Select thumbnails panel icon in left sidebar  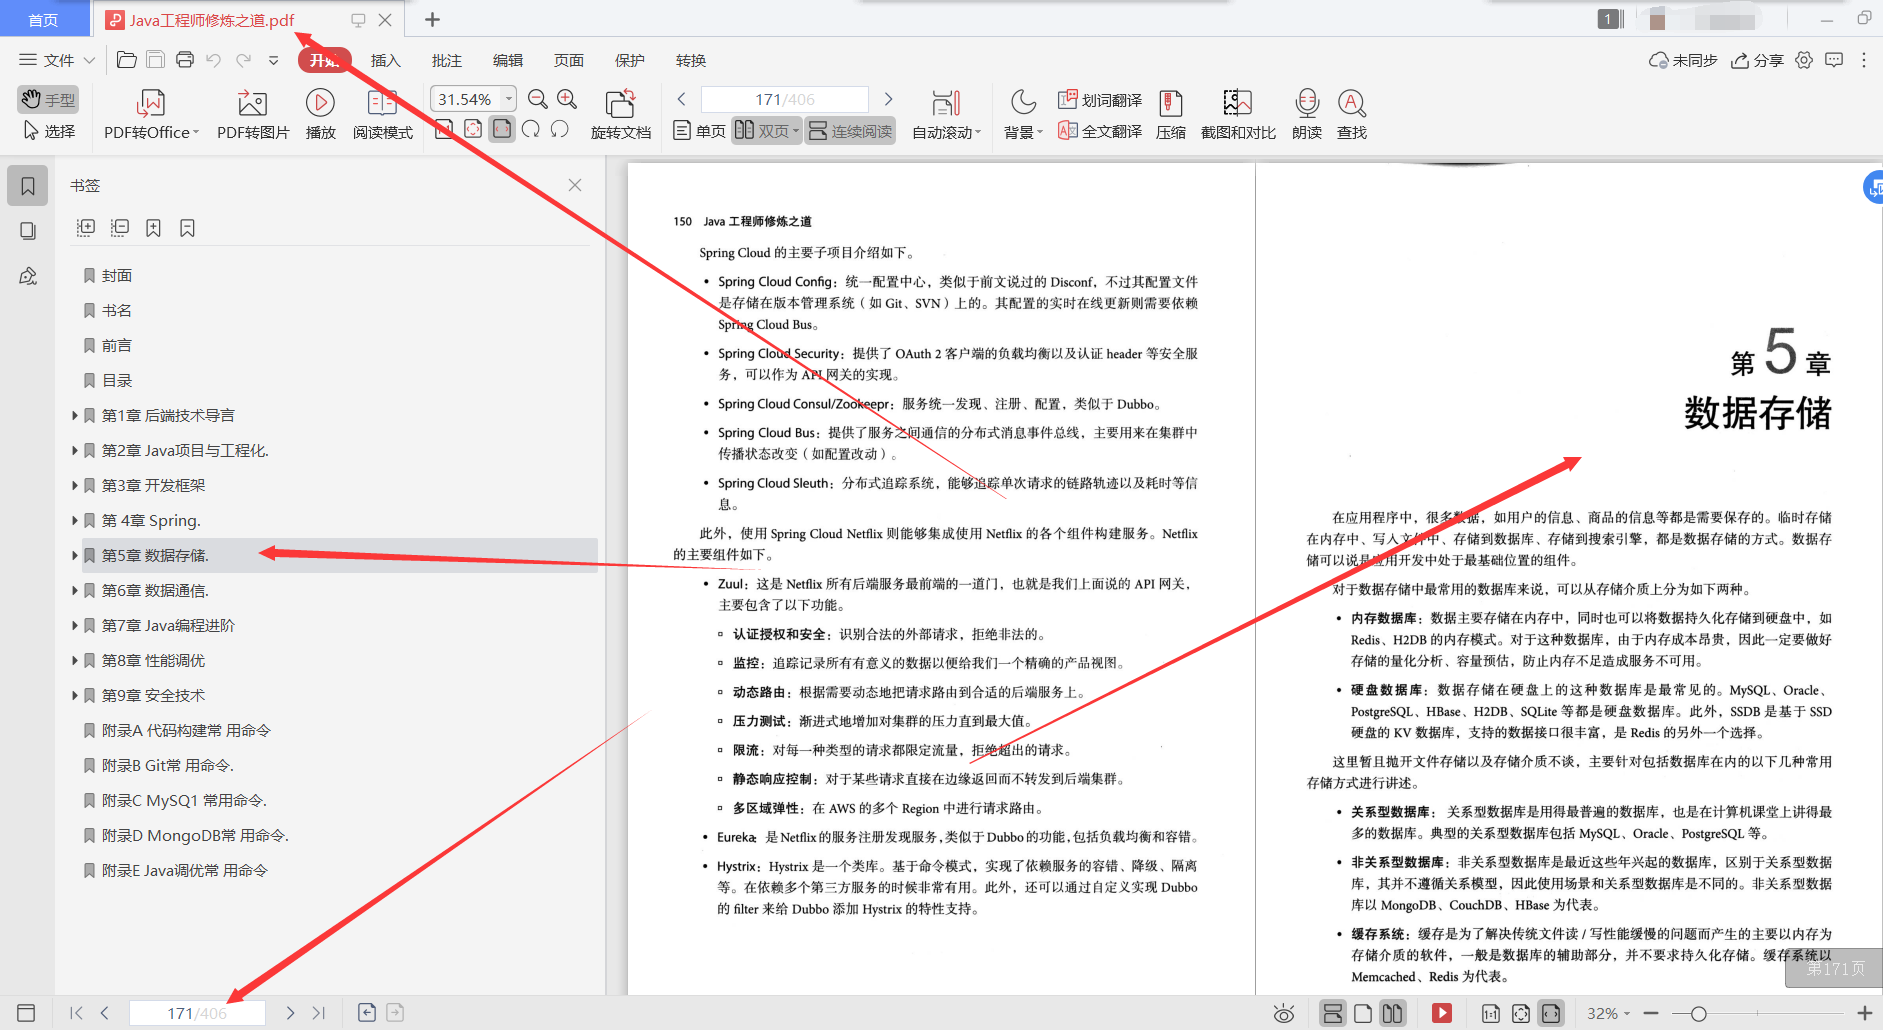pos(28,231)
